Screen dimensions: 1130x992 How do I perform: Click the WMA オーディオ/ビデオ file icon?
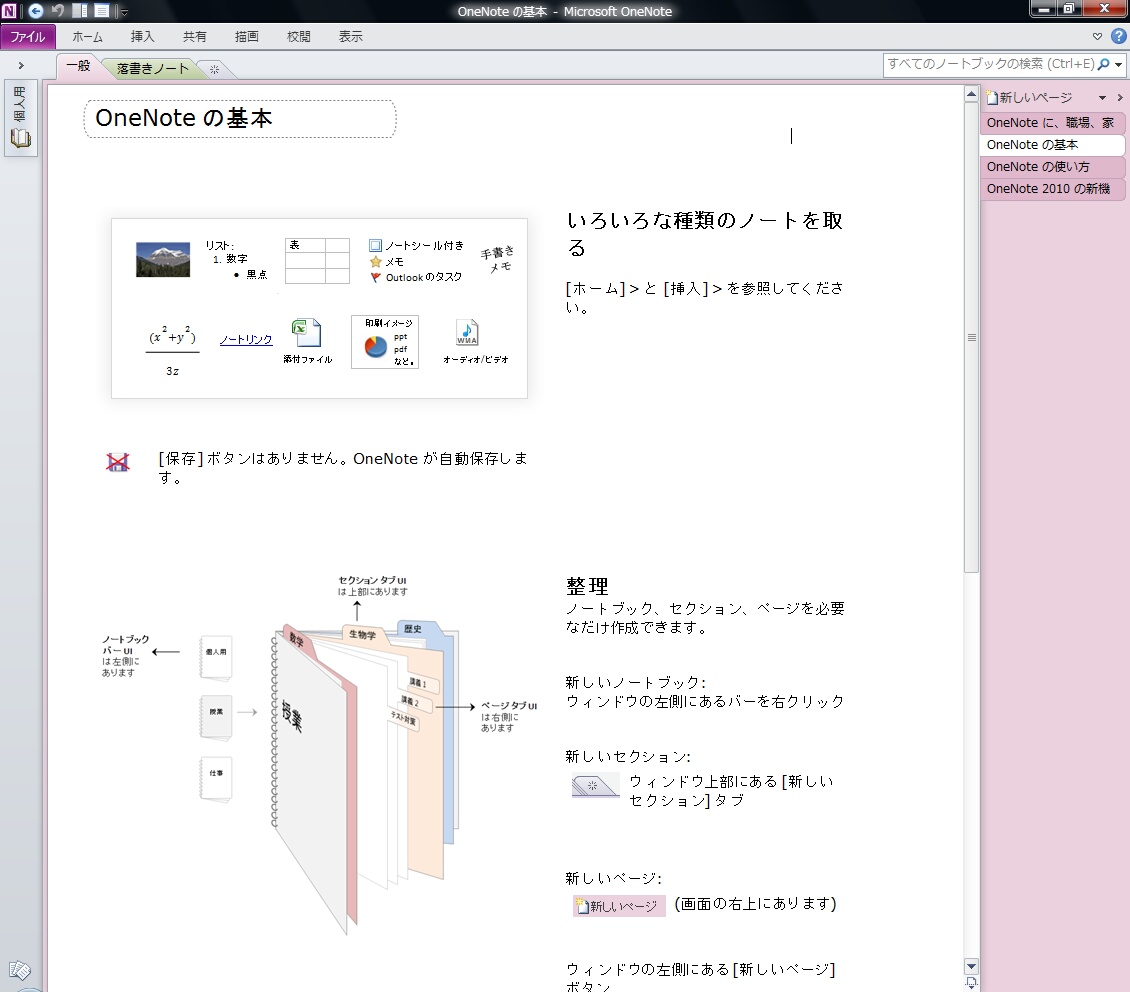pyautogui.click(x=467, y=333)
